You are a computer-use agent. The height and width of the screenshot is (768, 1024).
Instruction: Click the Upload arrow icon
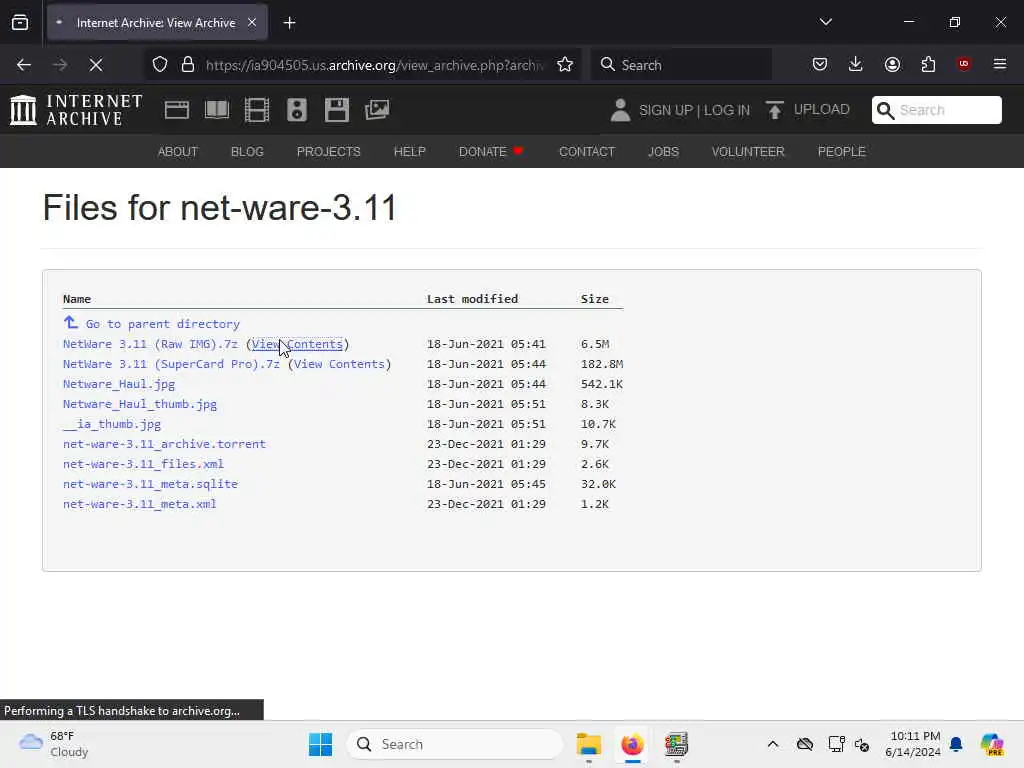775,110
